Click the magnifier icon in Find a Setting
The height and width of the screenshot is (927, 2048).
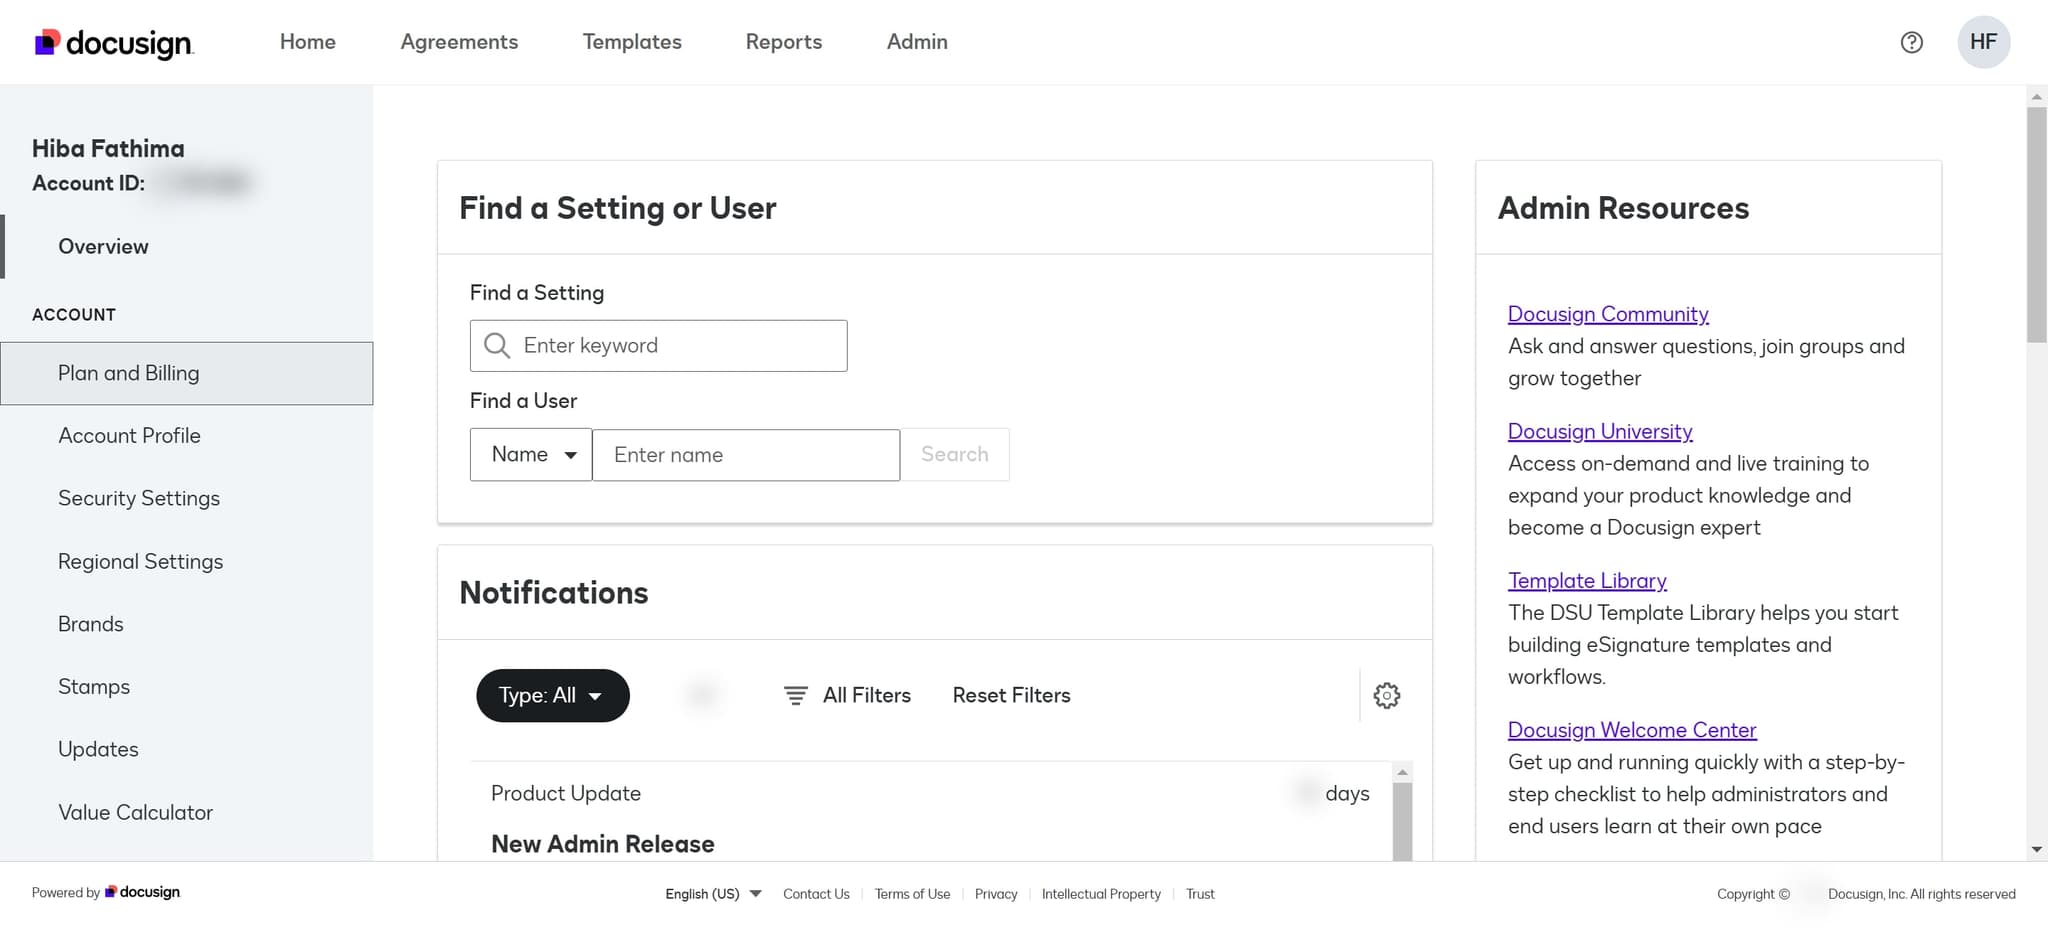point(497,345)
